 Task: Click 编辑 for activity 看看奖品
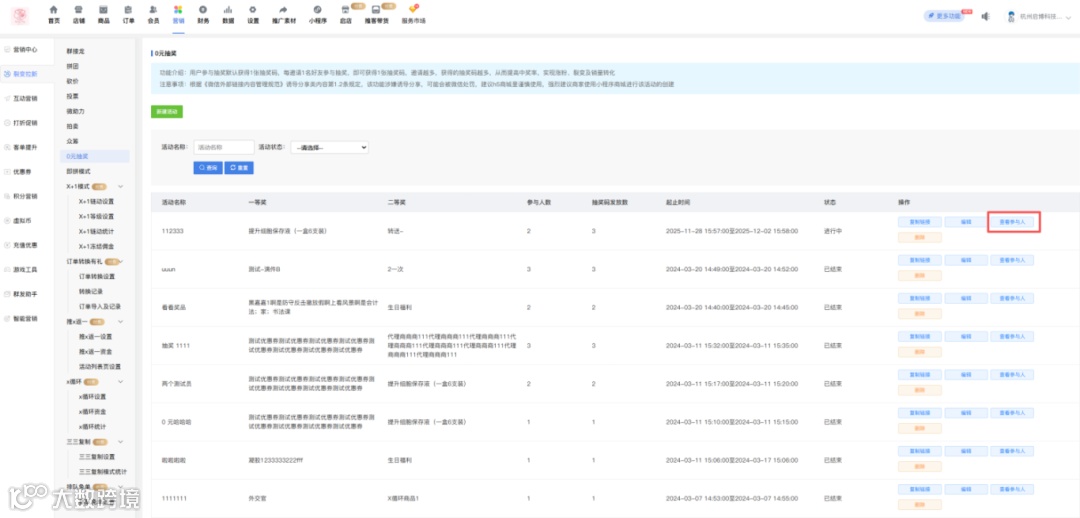tap(966, 298)
